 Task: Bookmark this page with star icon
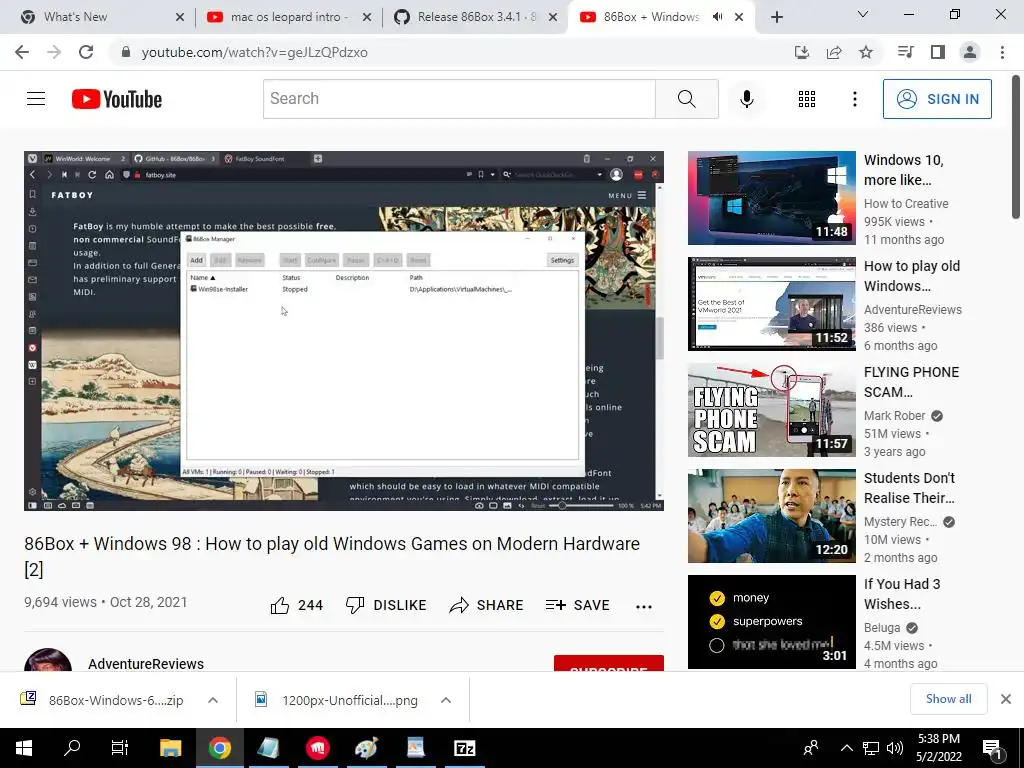point(866,52)
